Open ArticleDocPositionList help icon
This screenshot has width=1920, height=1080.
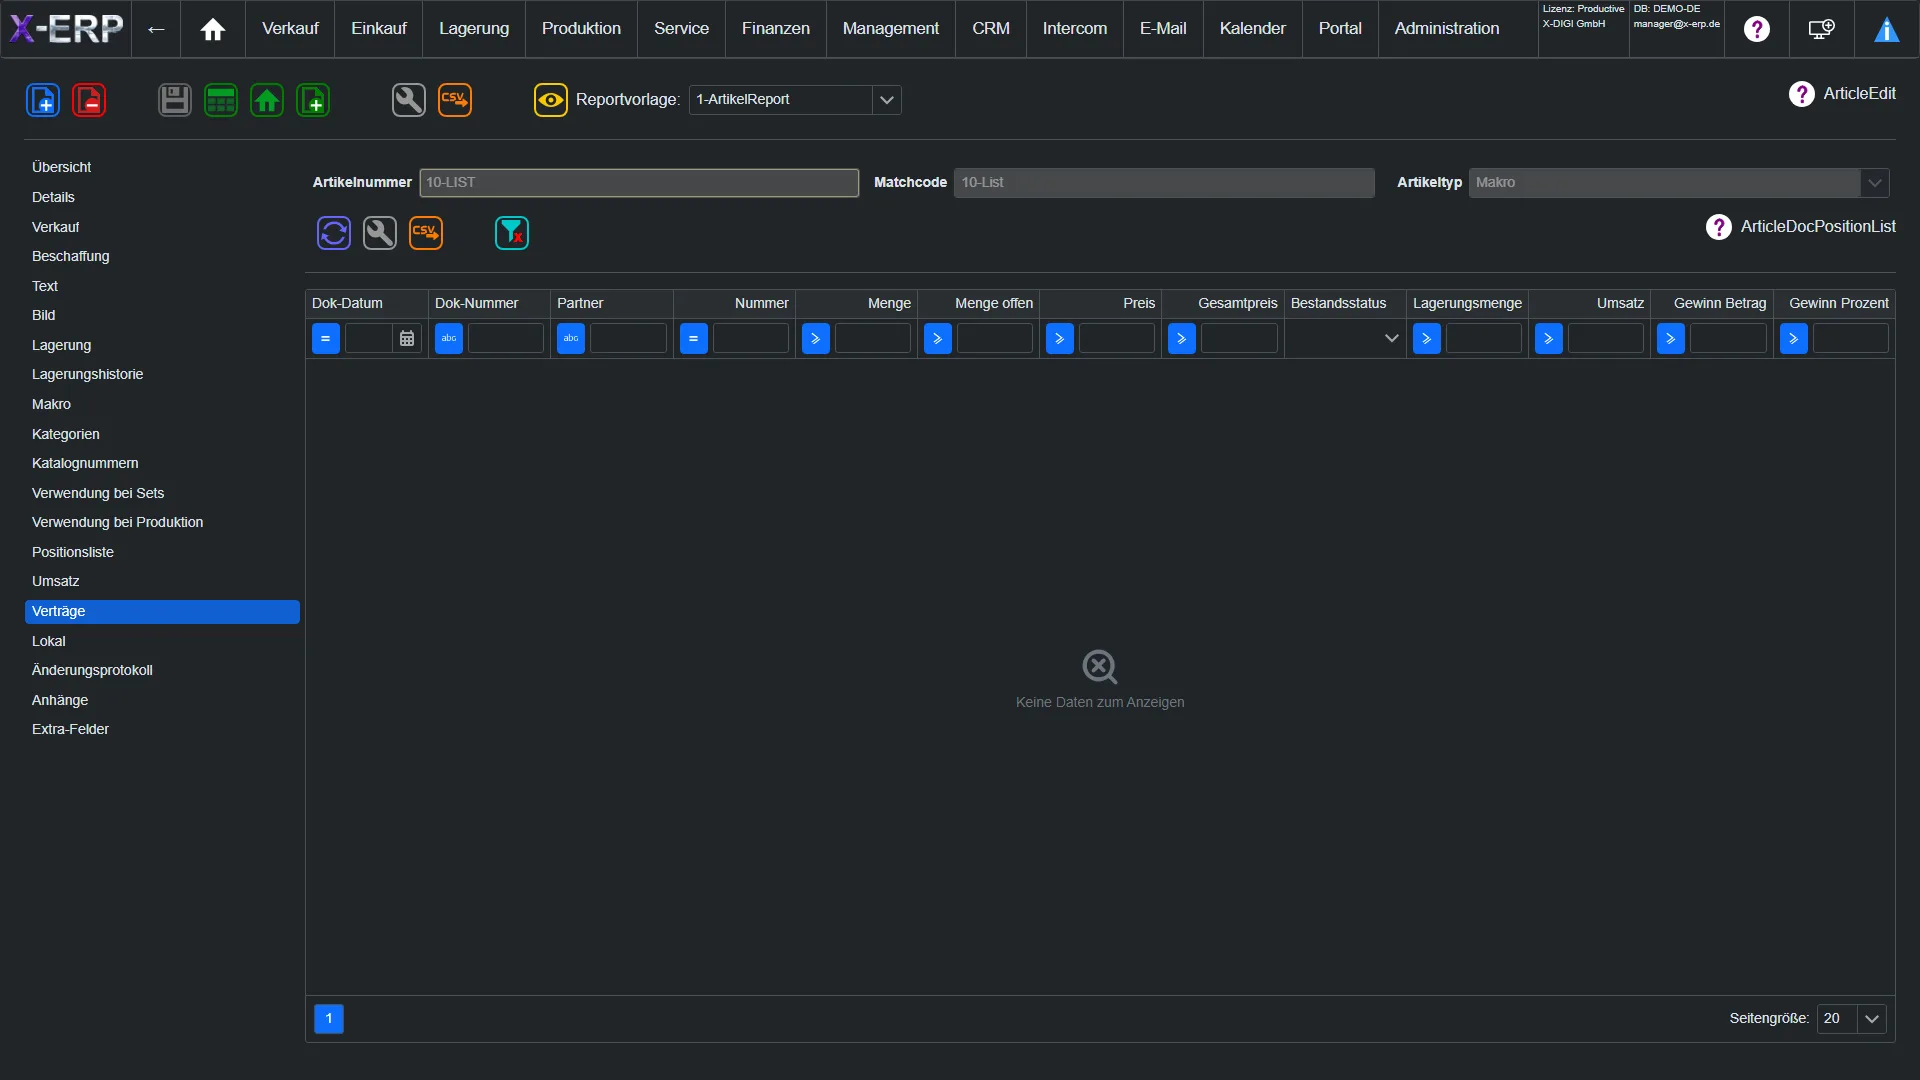tap(1719, 227)
